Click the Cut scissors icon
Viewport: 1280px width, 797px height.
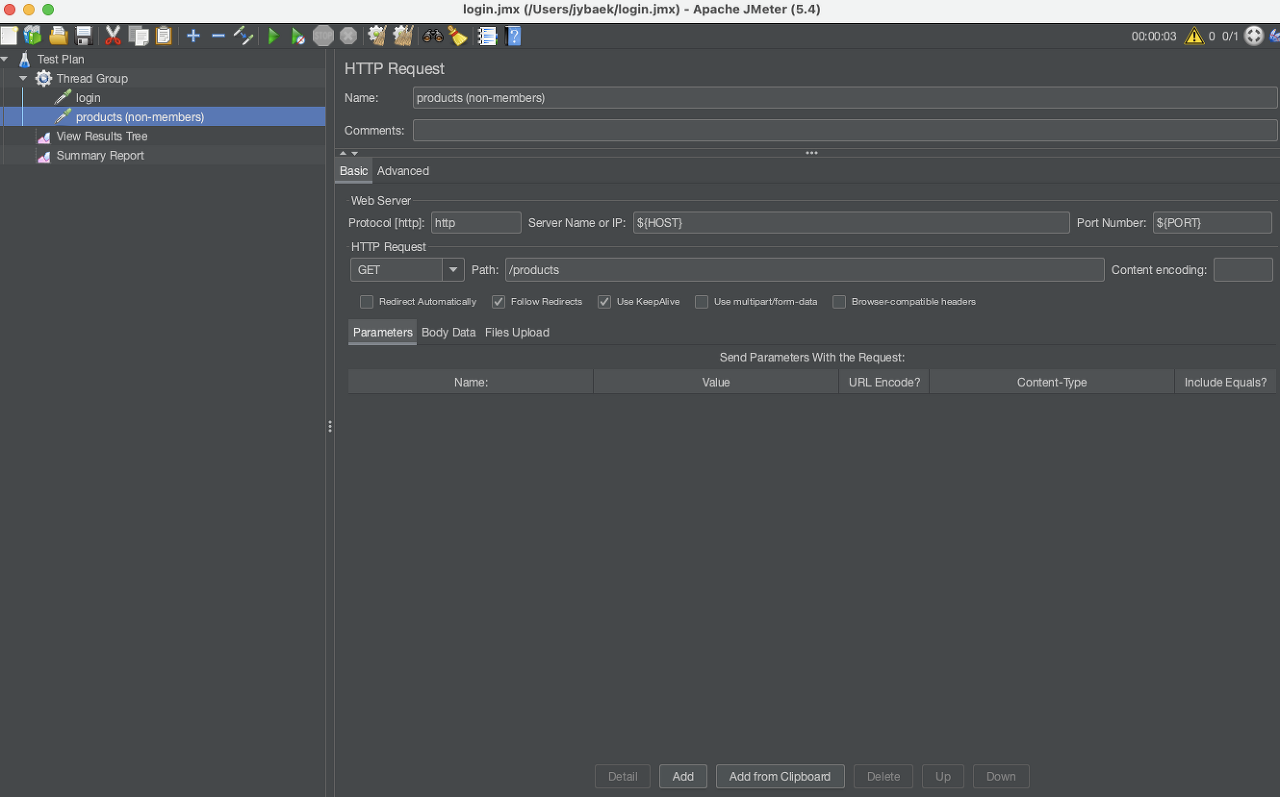click(113, 36)
